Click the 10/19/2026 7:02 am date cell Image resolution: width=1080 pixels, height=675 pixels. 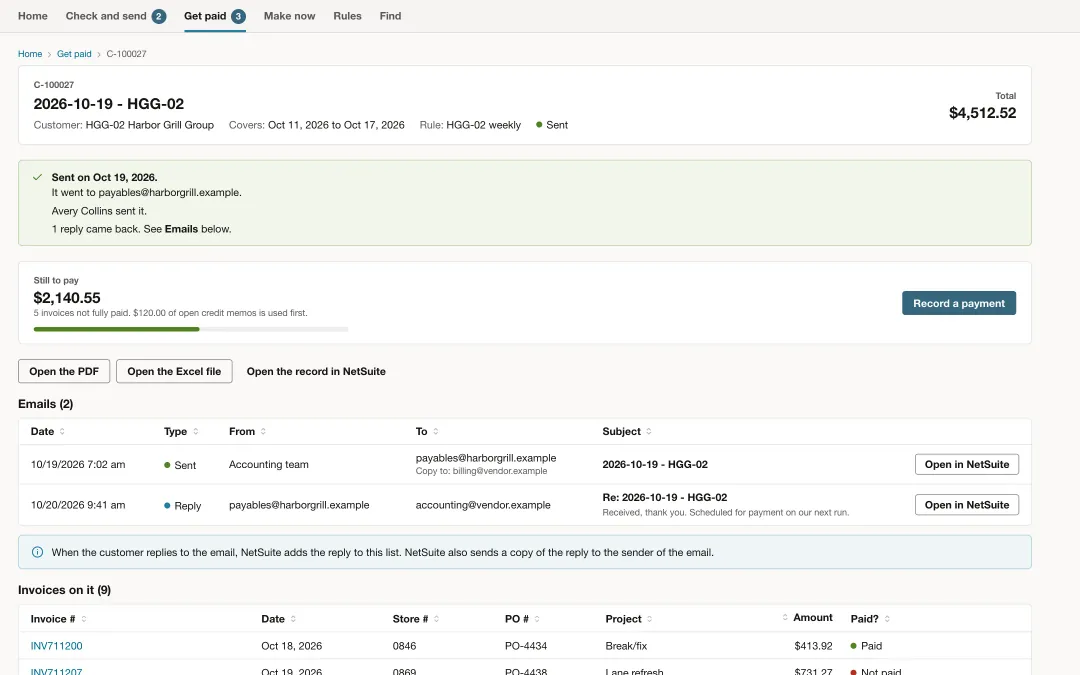[78, 464]
